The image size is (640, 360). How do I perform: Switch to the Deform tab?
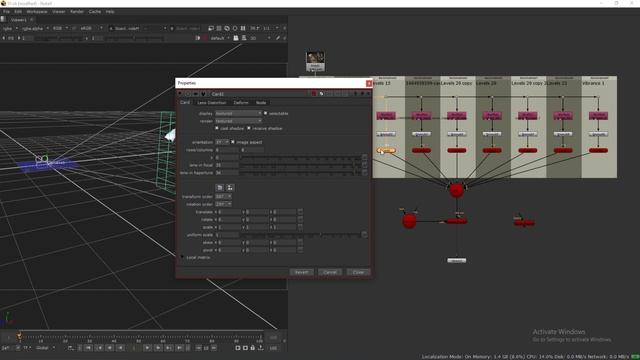pyautogui.click(x=241, y=103)
